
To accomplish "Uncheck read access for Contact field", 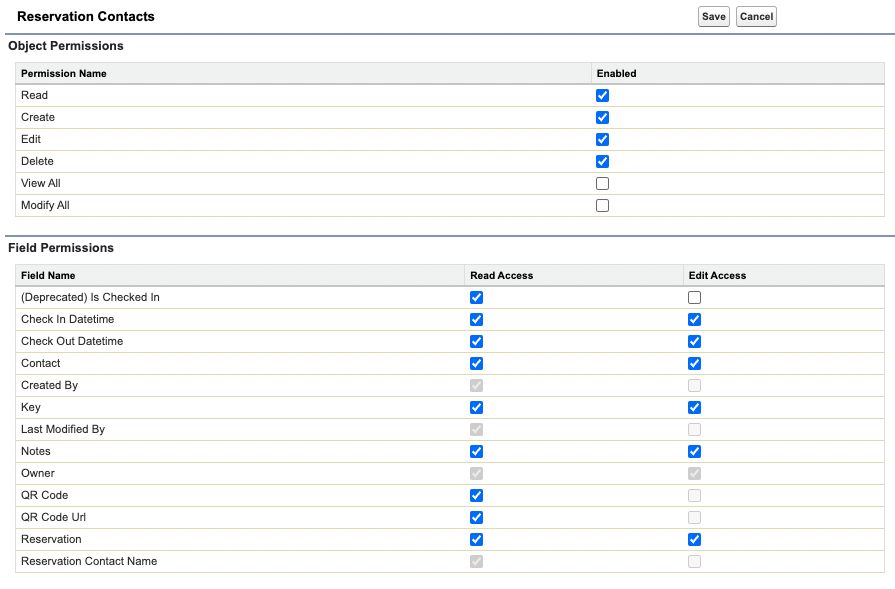I will point(476,364).
